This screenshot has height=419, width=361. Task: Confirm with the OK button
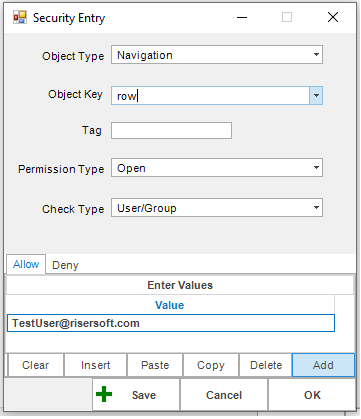point(312,395)
